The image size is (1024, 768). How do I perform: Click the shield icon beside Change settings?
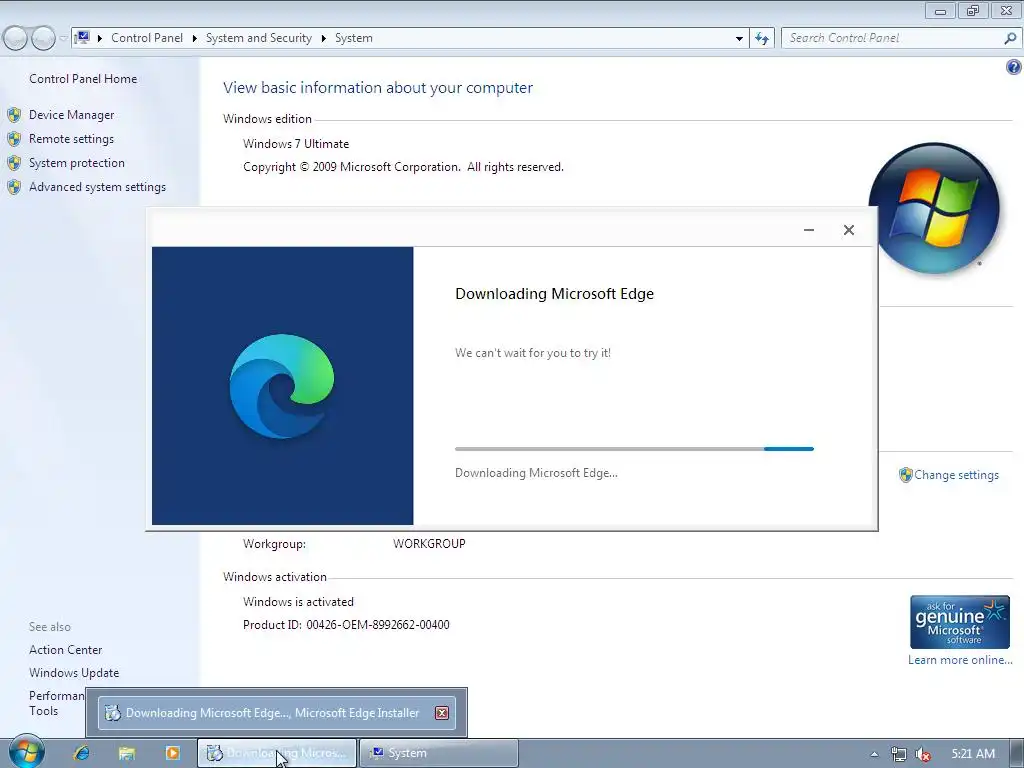[x=905, y=475]
